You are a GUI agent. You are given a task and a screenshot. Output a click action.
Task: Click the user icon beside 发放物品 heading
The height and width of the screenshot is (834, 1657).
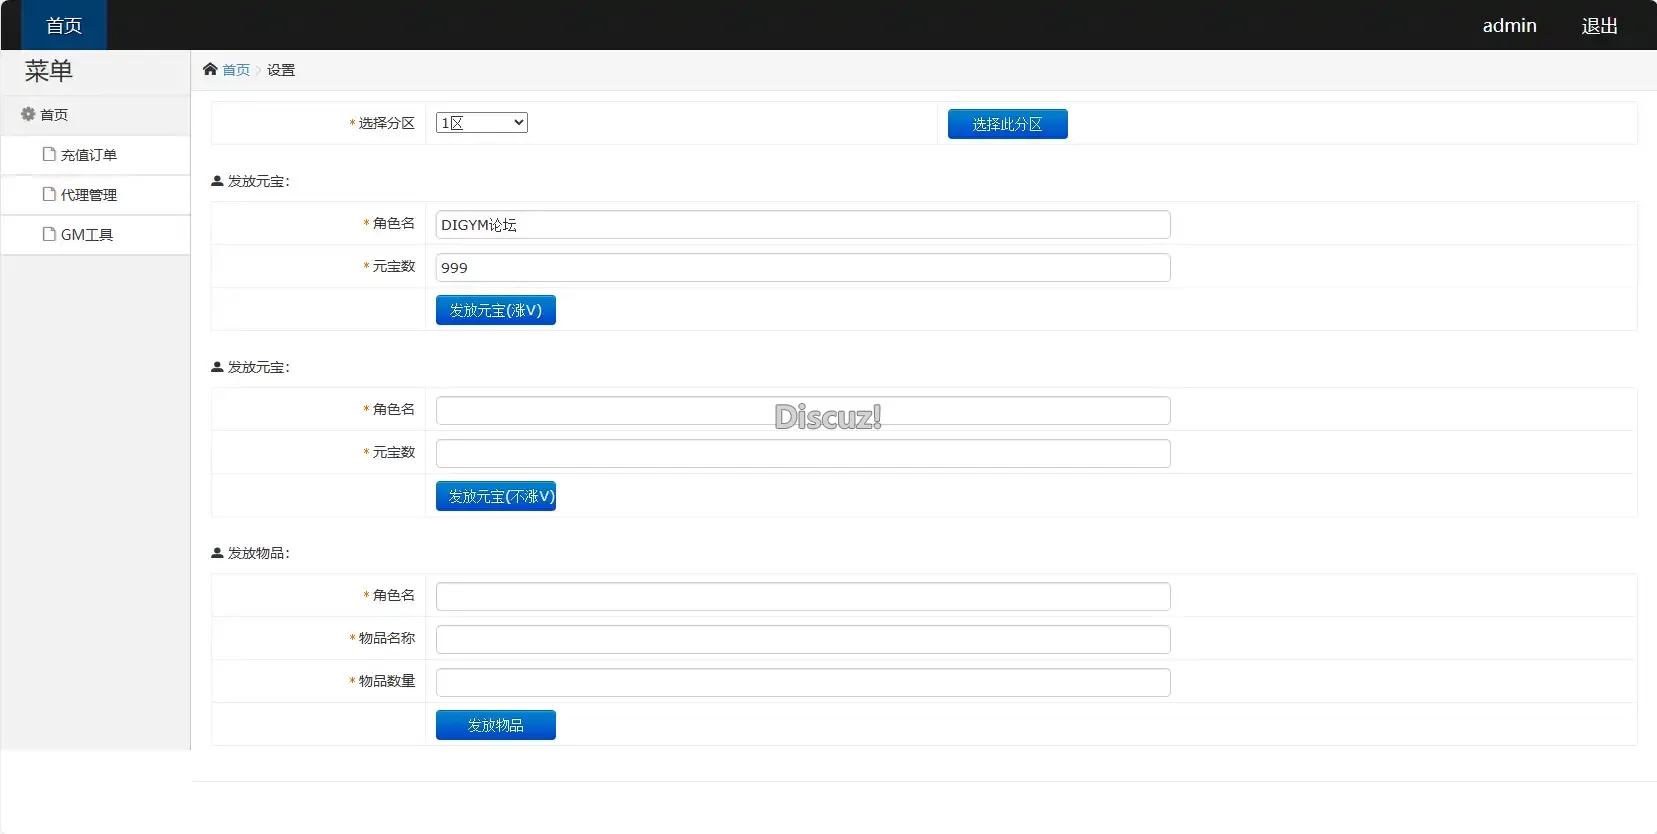pyautogui.click(x=217, y=553)
